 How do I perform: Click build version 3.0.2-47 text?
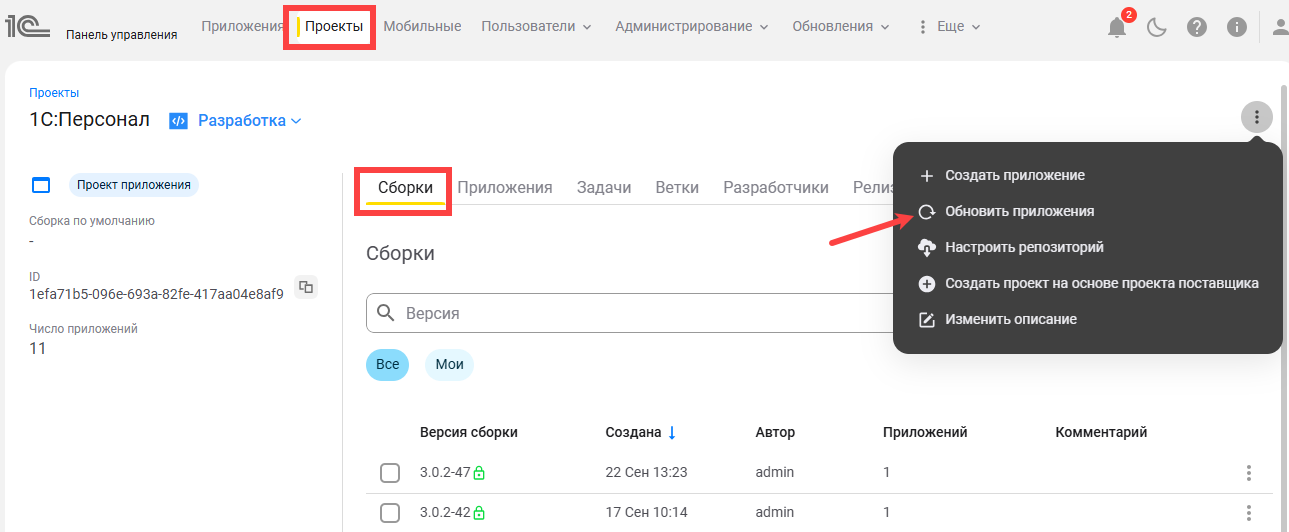445,472
